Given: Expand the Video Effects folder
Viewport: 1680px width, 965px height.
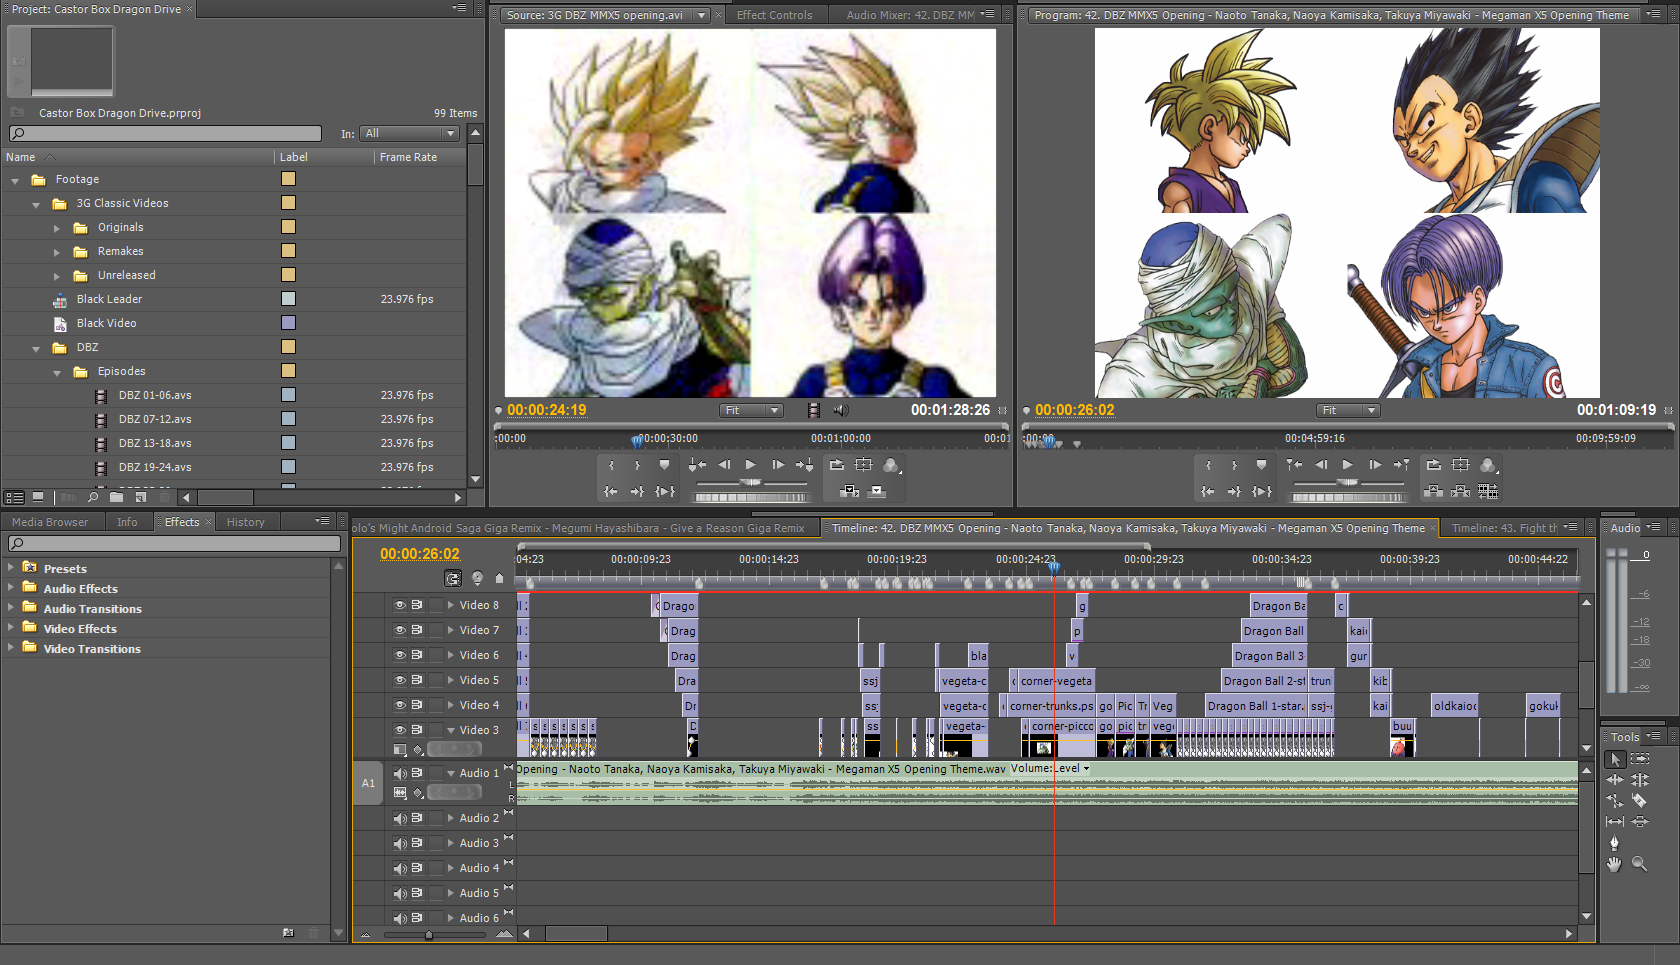Looking at the screenshot, I should click(11, 627).
